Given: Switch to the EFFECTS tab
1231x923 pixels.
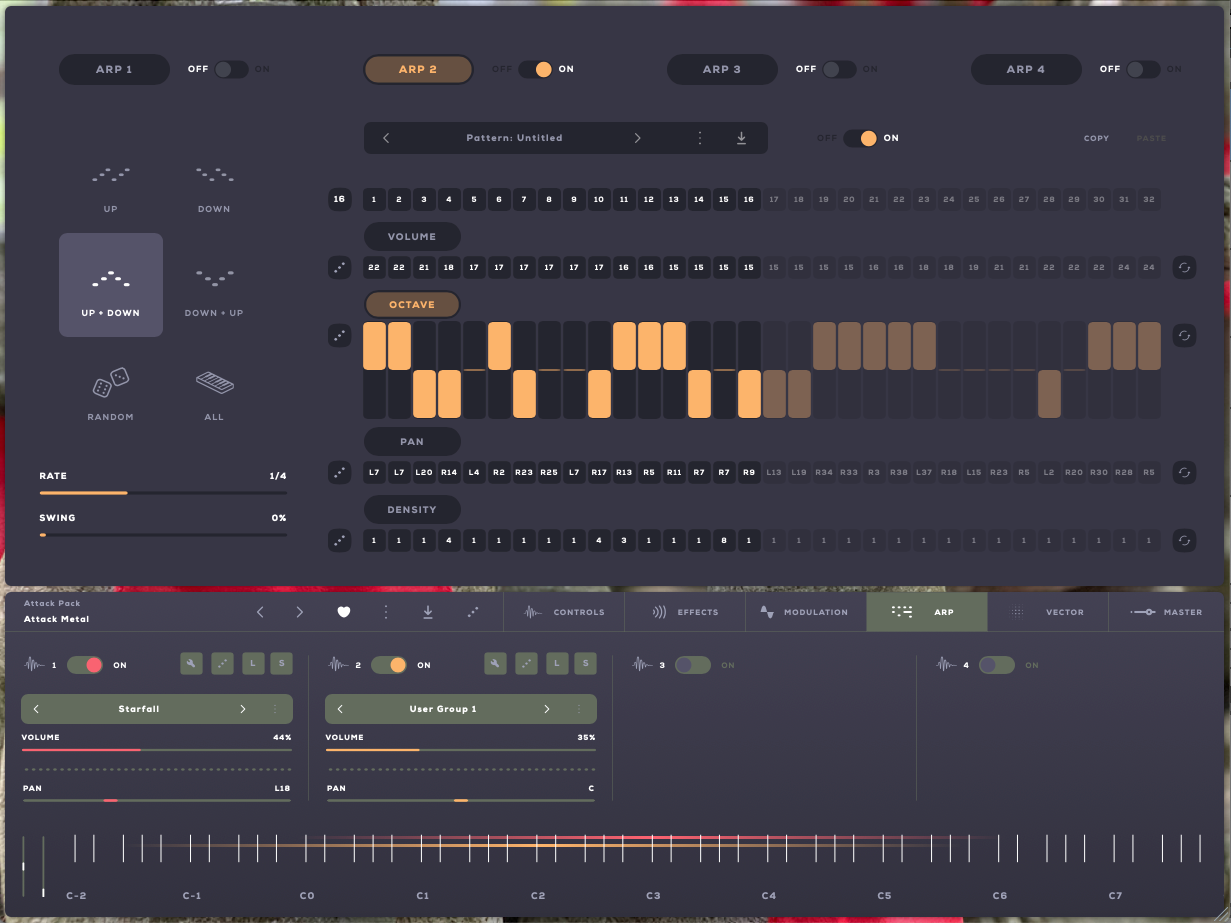Looking at the screenshot, I should pos(685,612).
